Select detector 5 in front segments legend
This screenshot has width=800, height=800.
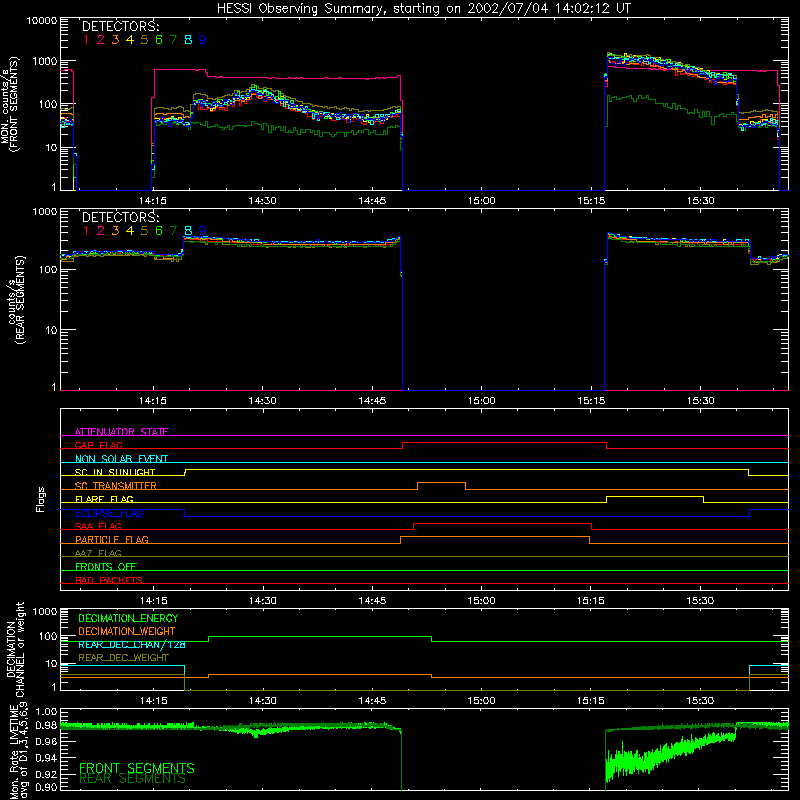[x=144, y=40]
